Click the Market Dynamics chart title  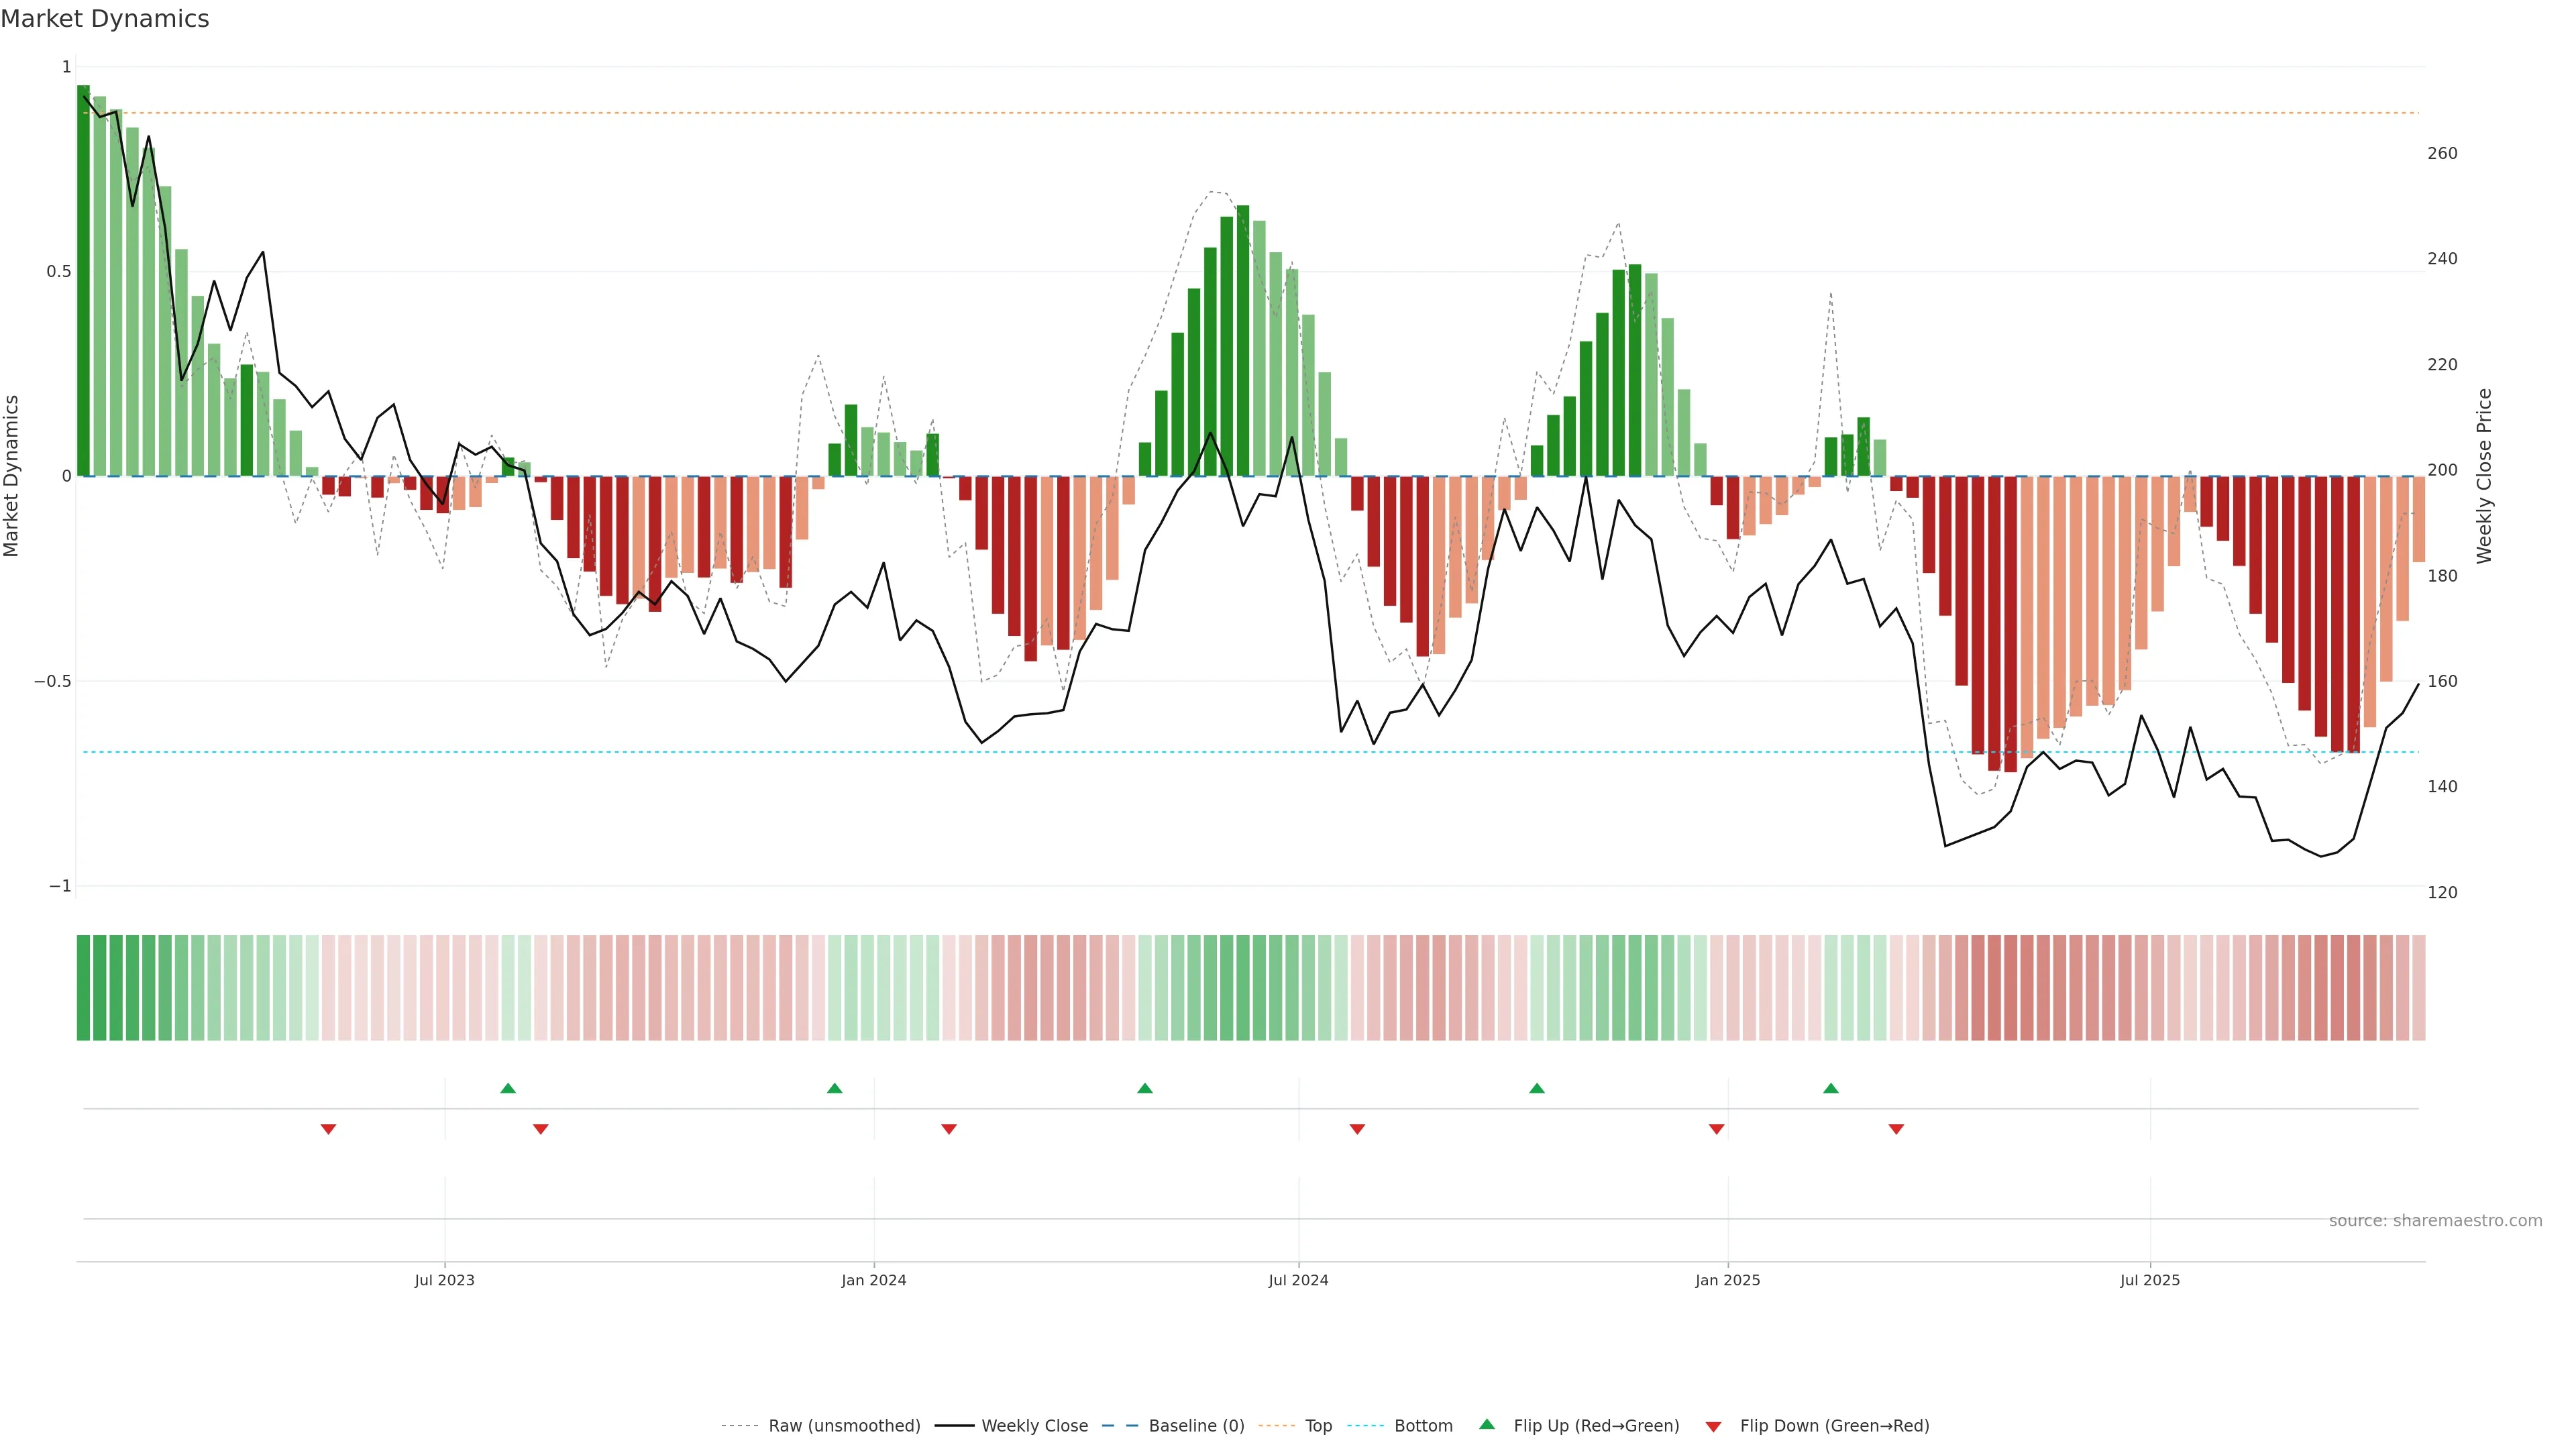point(105,19)
